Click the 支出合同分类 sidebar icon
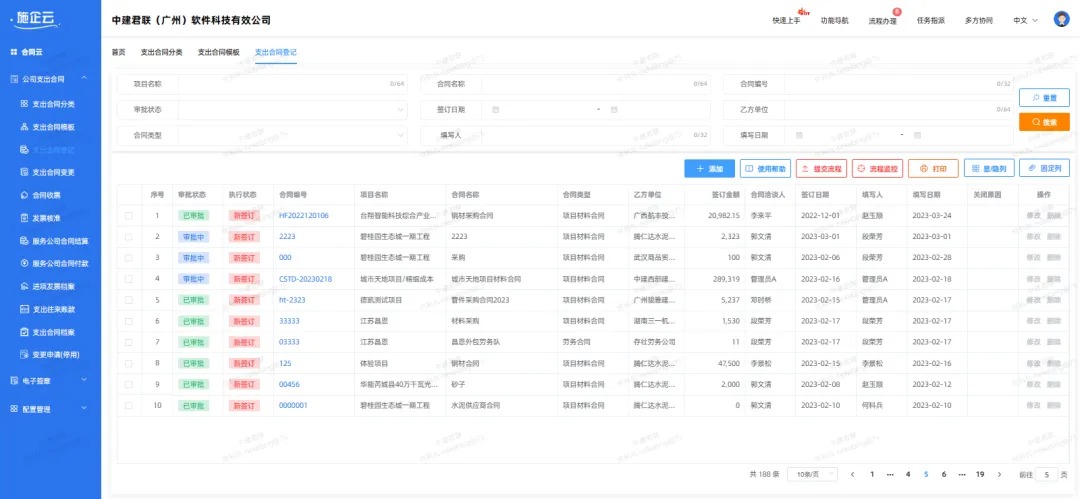The height and width of the screenshot is (499, 1080). (x=24, y=104)
